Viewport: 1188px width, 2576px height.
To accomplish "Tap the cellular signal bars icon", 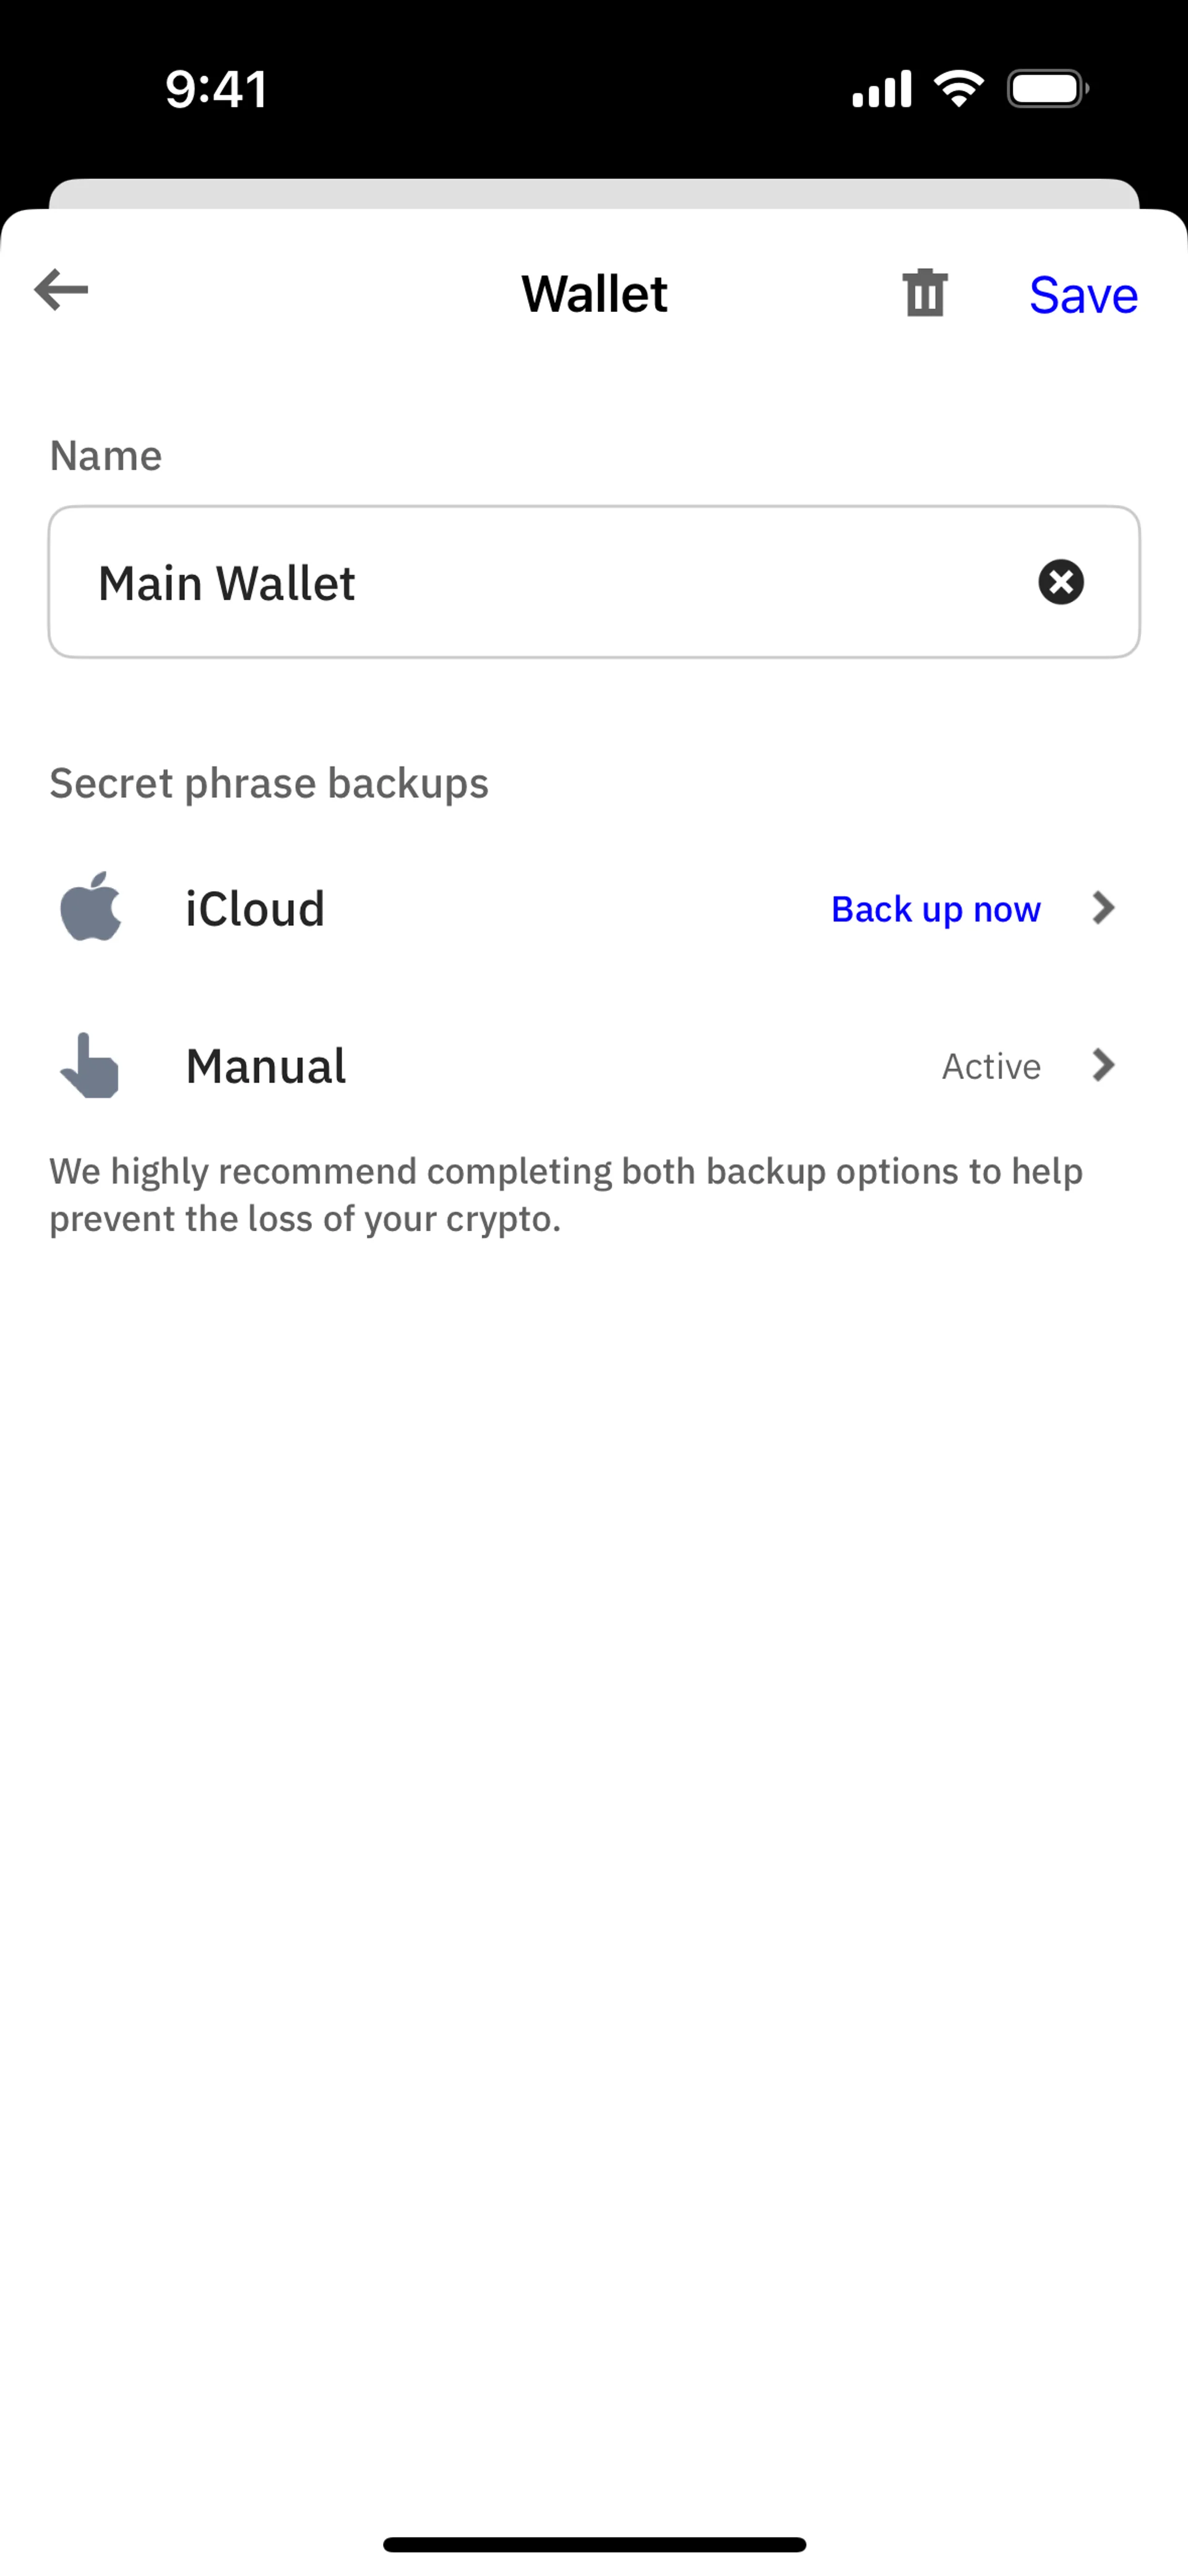I will (x=881, y=89).
